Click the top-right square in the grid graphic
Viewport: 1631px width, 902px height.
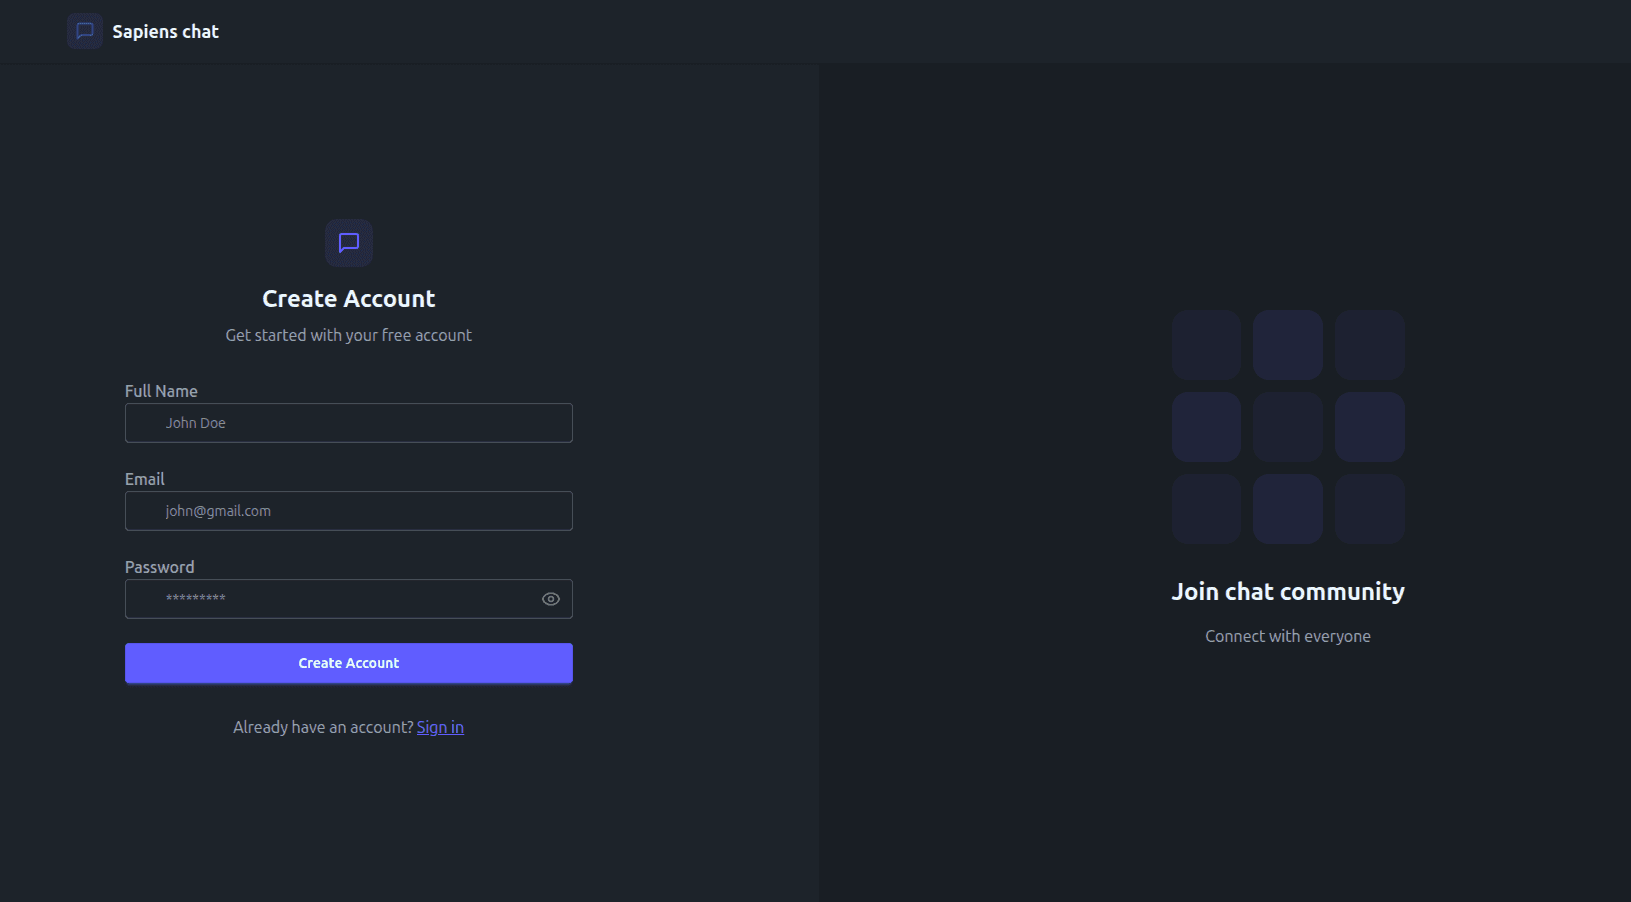tap(1370, 344)
